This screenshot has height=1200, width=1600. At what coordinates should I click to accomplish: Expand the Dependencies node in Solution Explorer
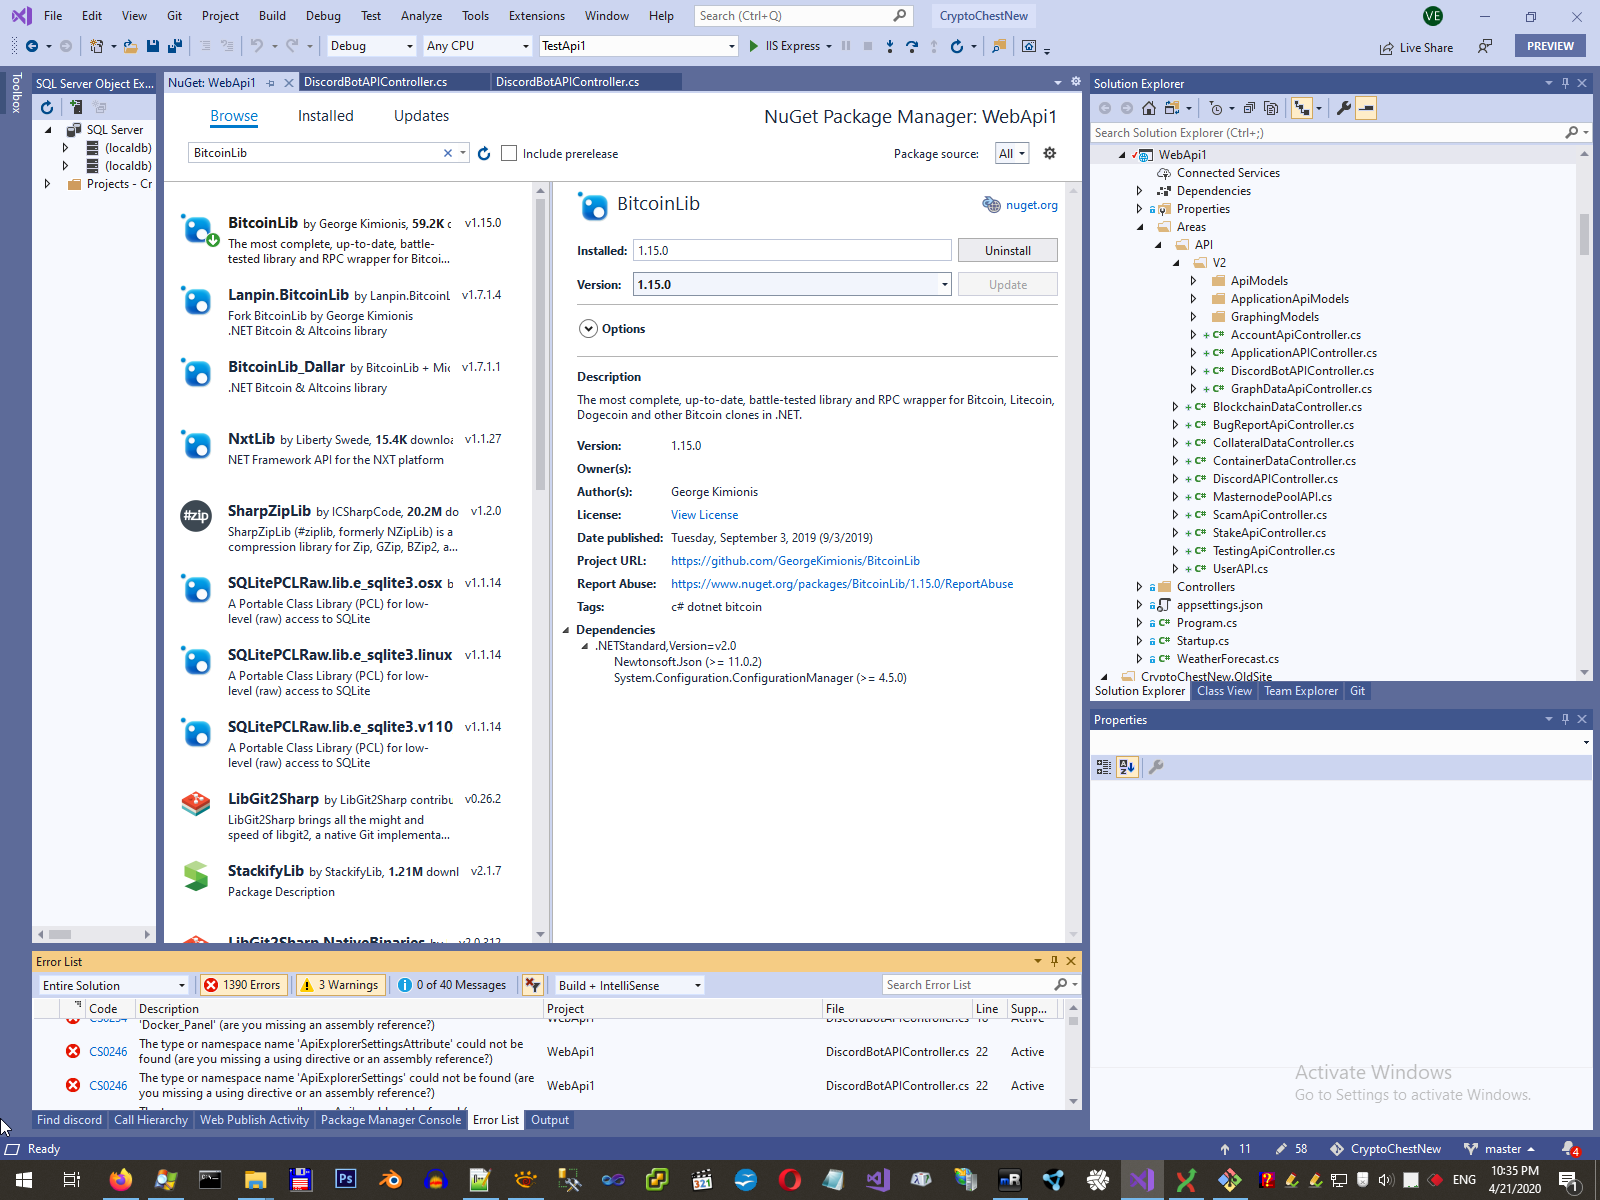[x=1139, y=191]
